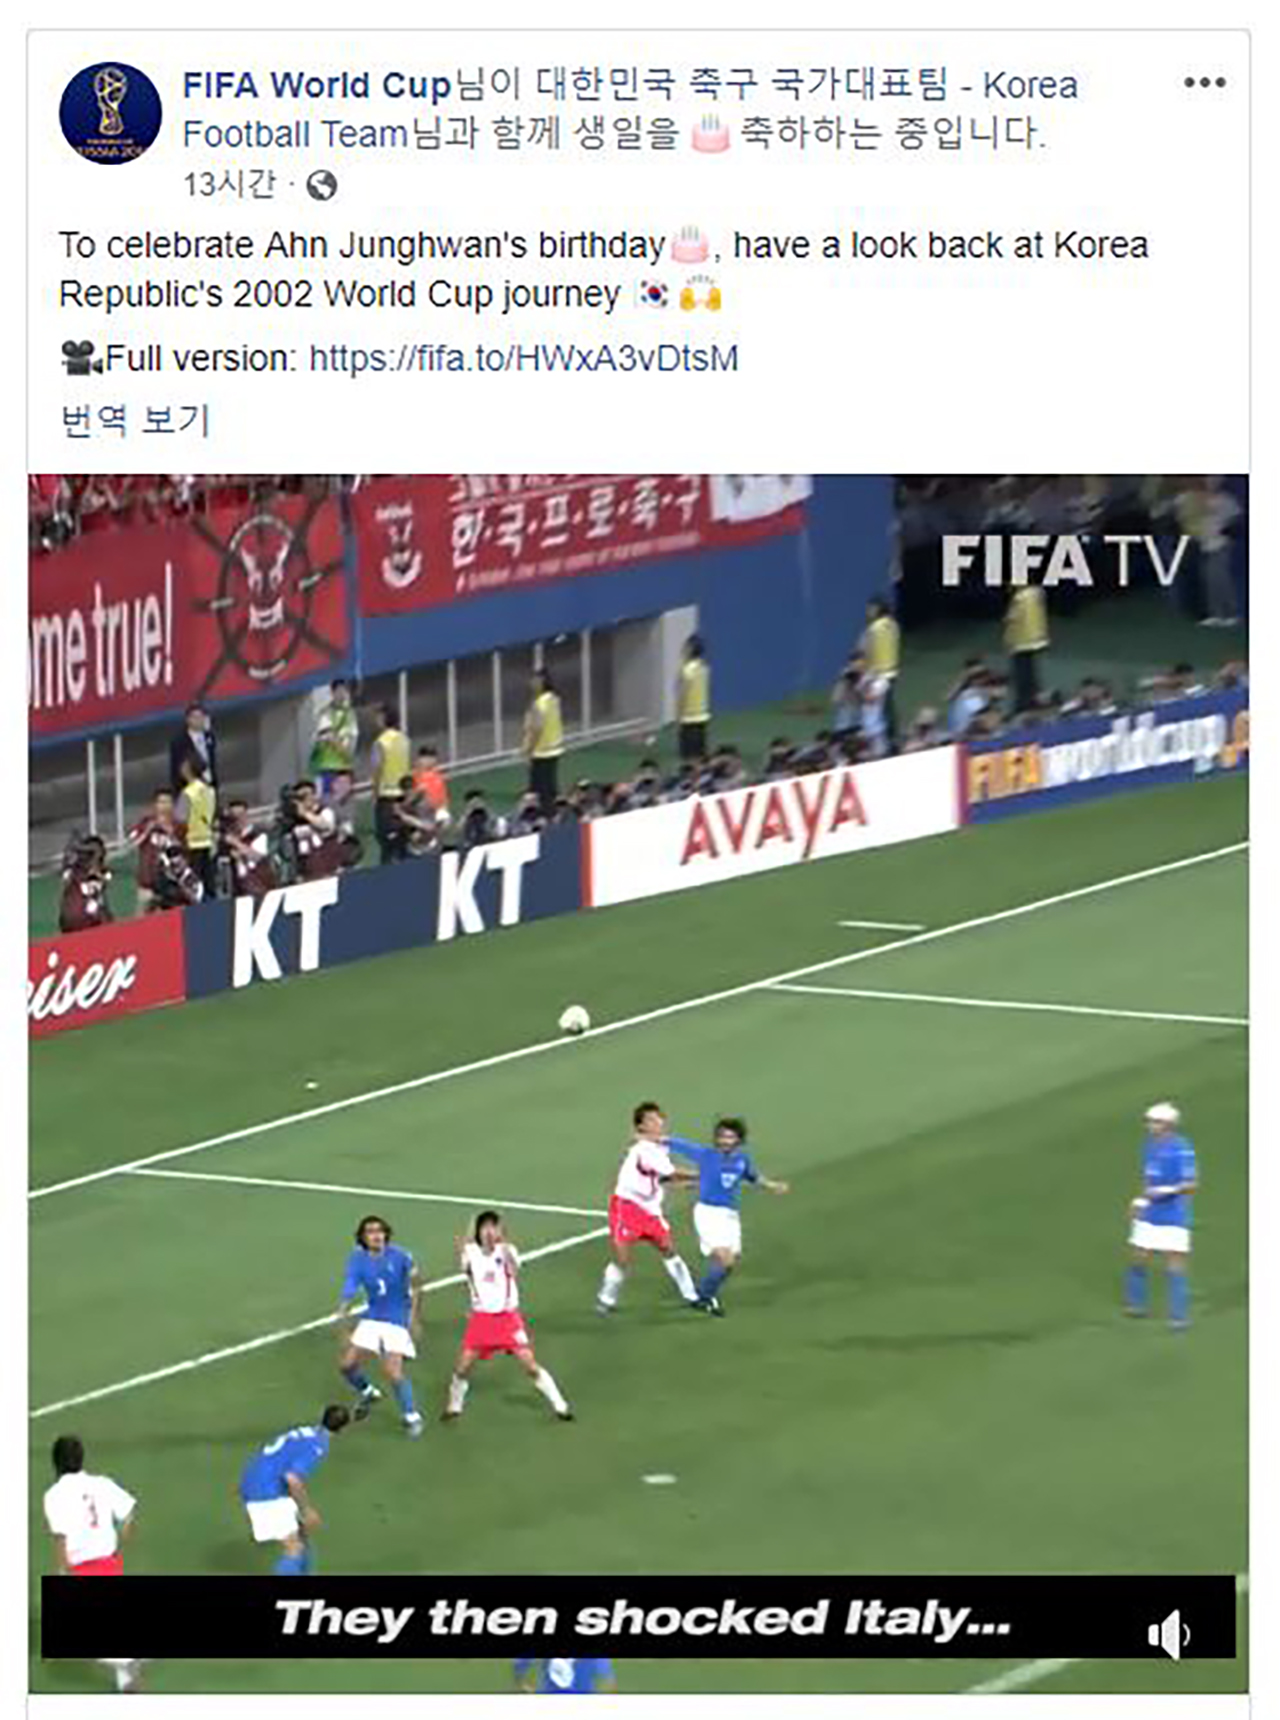Click the video to play it

[638, 1082]
